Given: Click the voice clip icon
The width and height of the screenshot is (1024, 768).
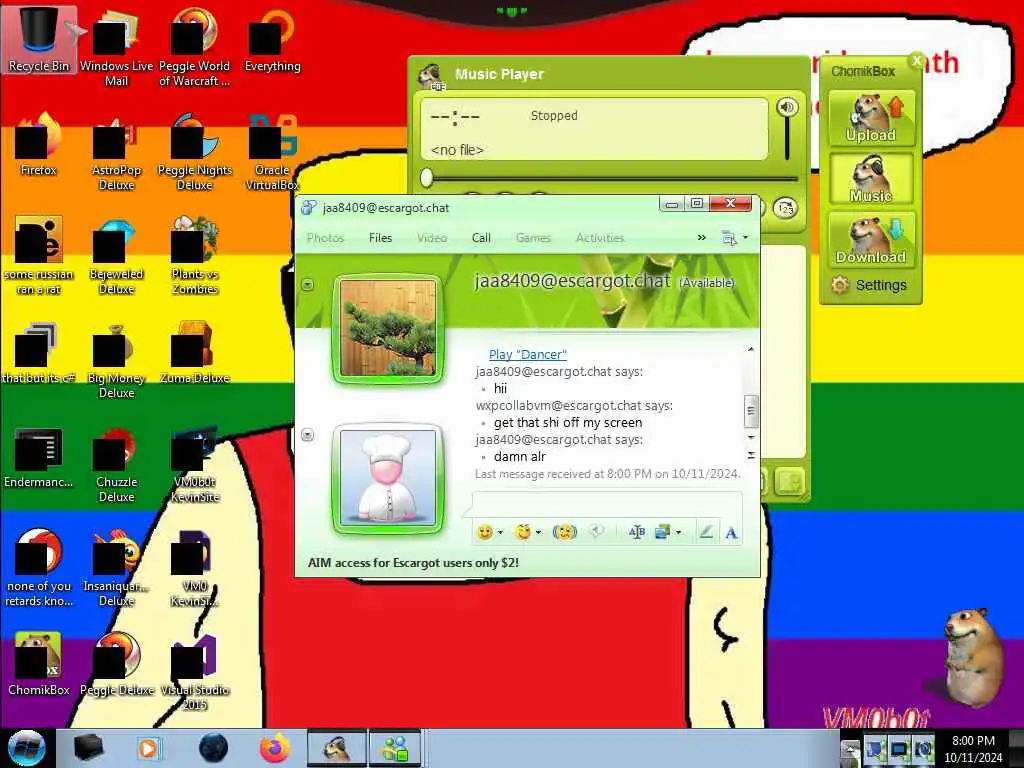Looking at the screenshot, I should click(596, 532).
